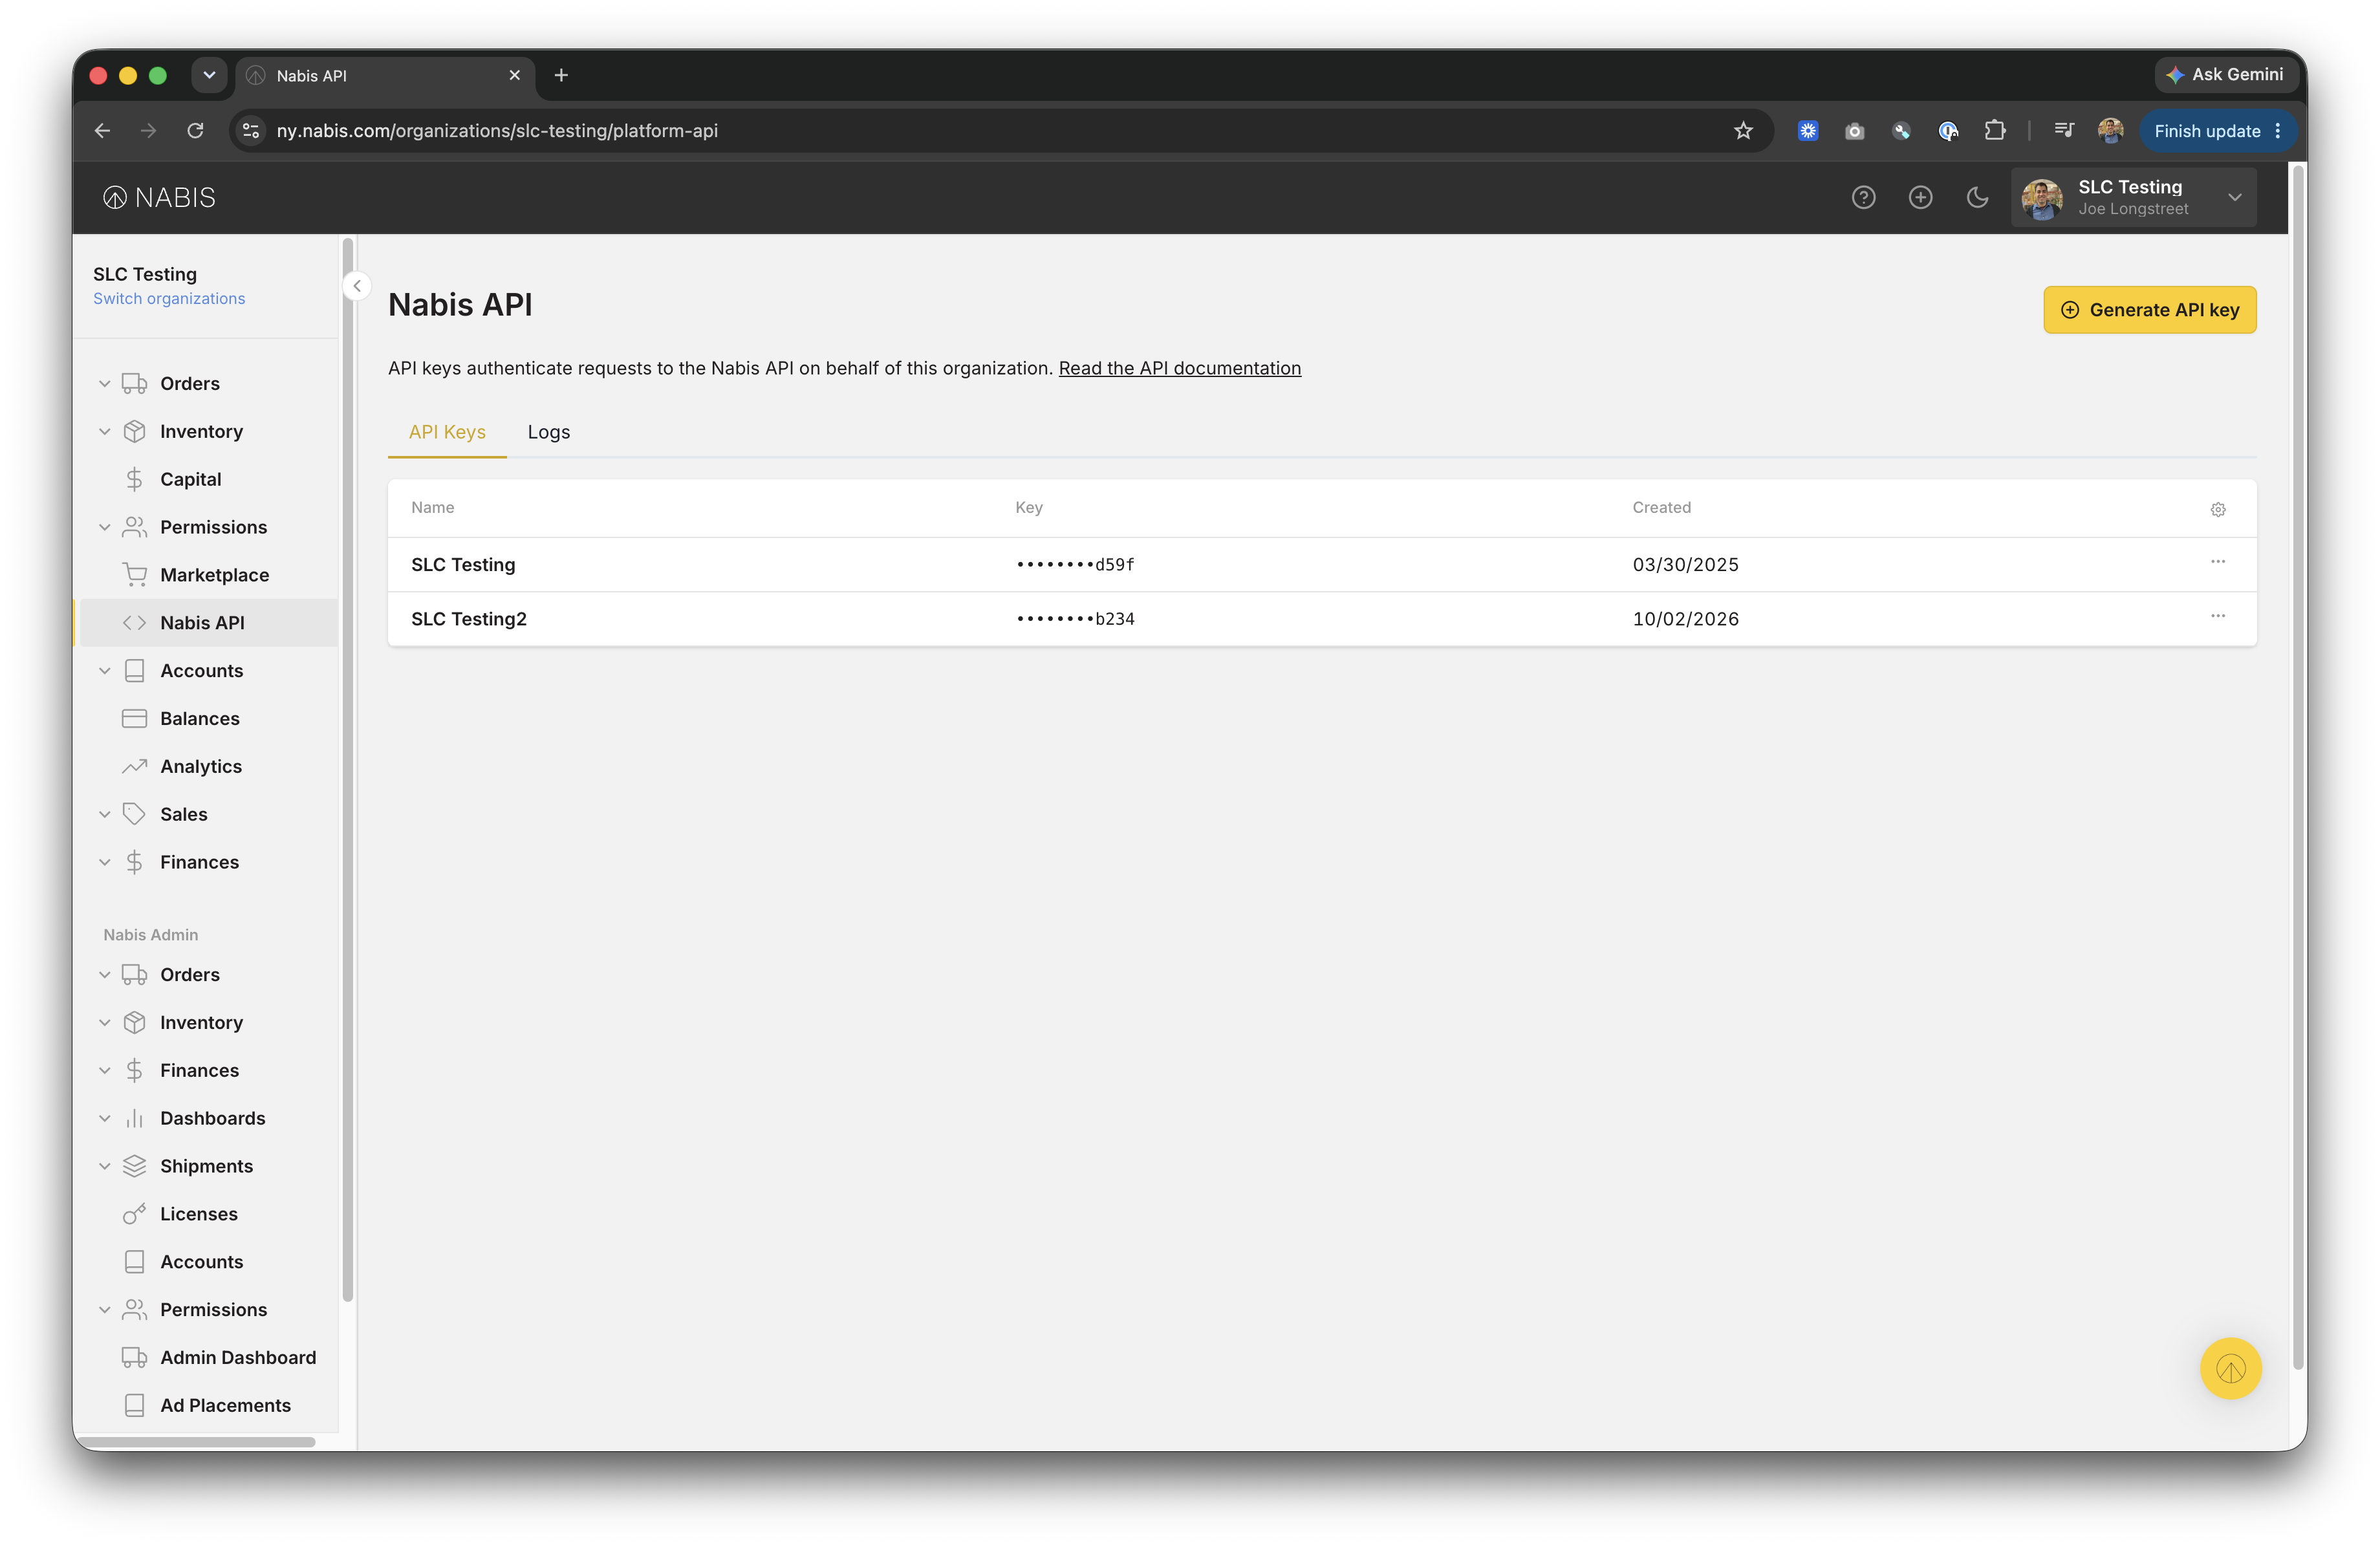Click the masked key ending d59f
The width and height of the screenshot is (2380, 1547).
(1075, 565)
